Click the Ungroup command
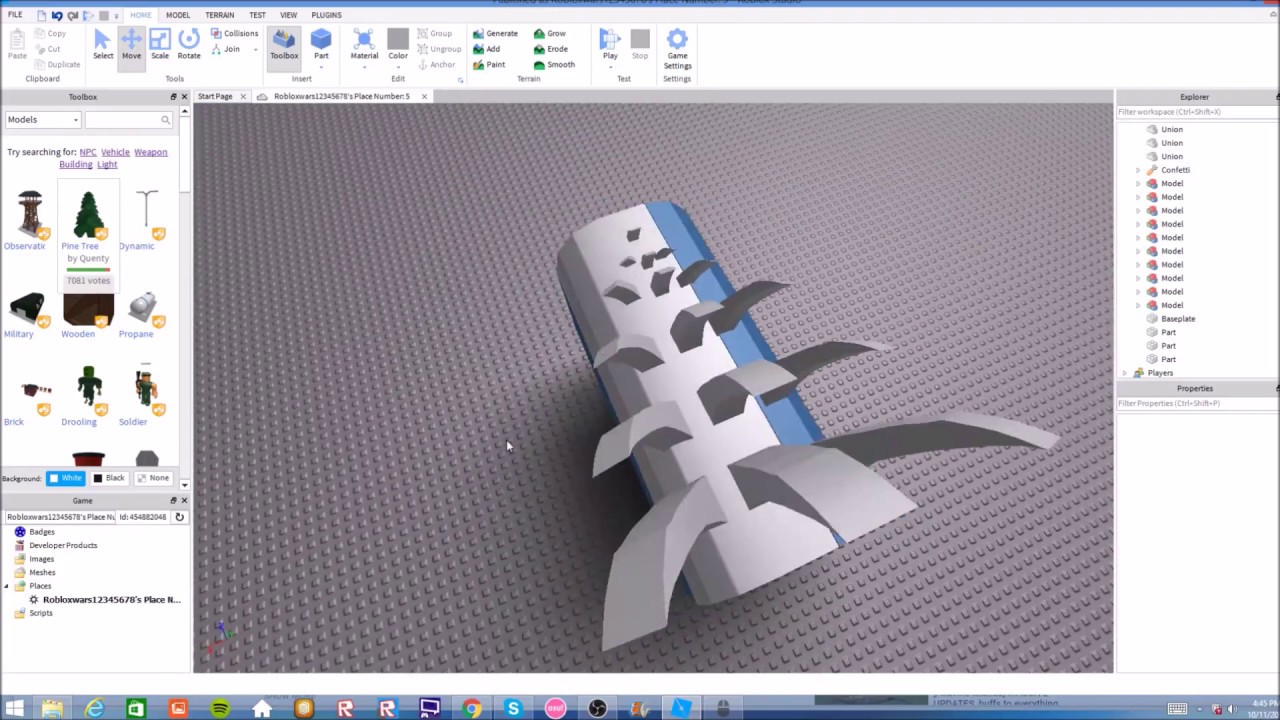The width and height of the screenshot is (1280, 720). click(x=439, y=49)
